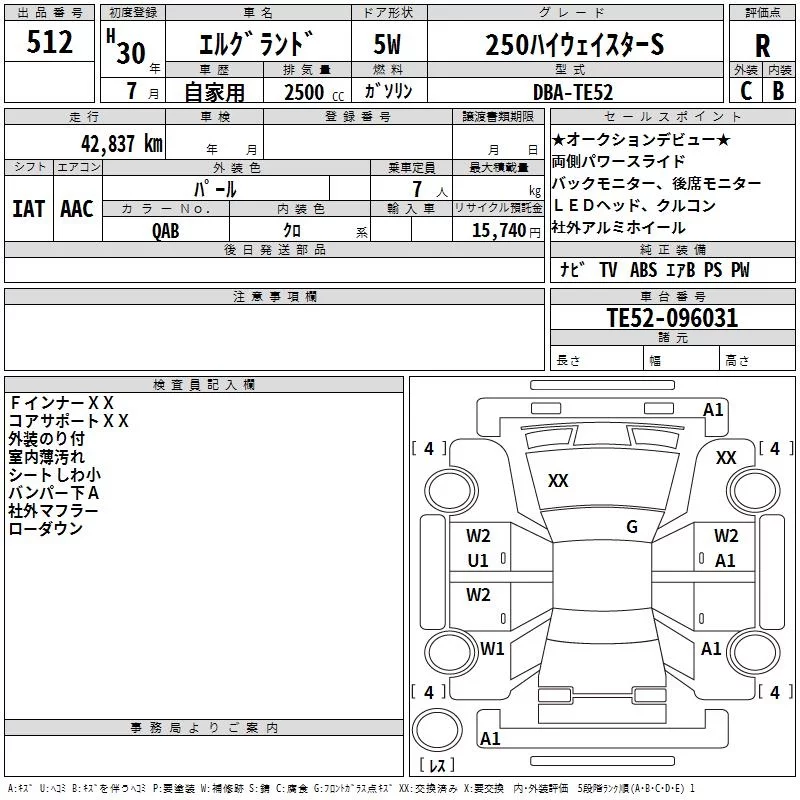Screen dimensions: 800x800
Task: Click the inspector note 室内薄汚れ
Action: (46, 456)
